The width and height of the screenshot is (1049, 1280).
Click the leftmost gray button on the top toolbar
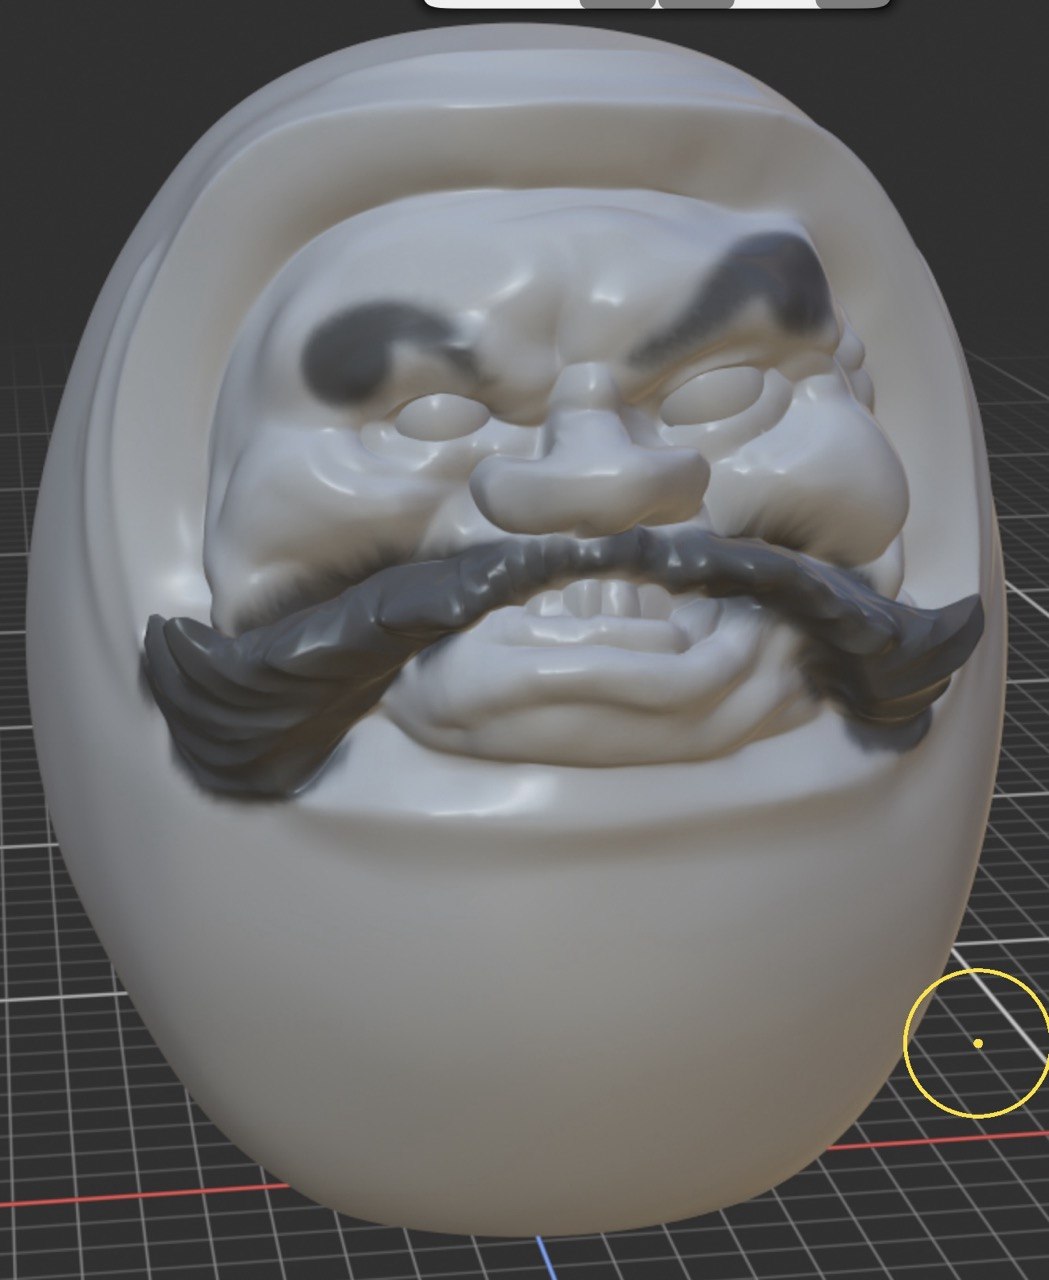620,8
